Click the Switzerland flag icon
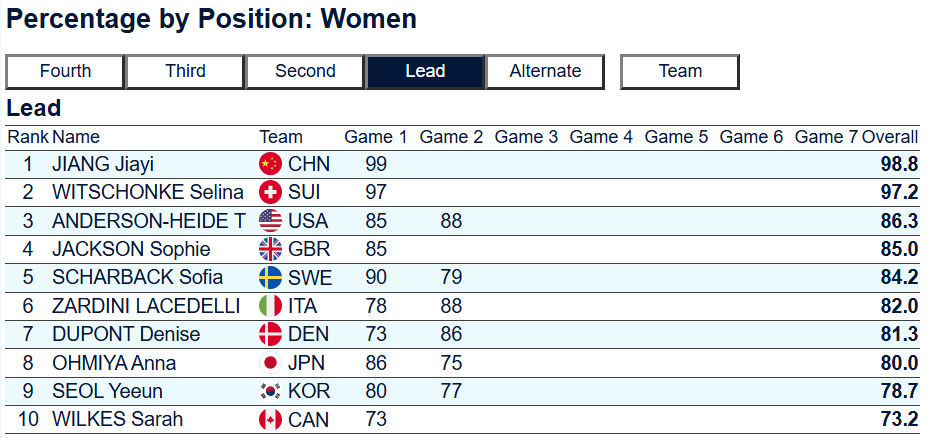 (270, 192)
